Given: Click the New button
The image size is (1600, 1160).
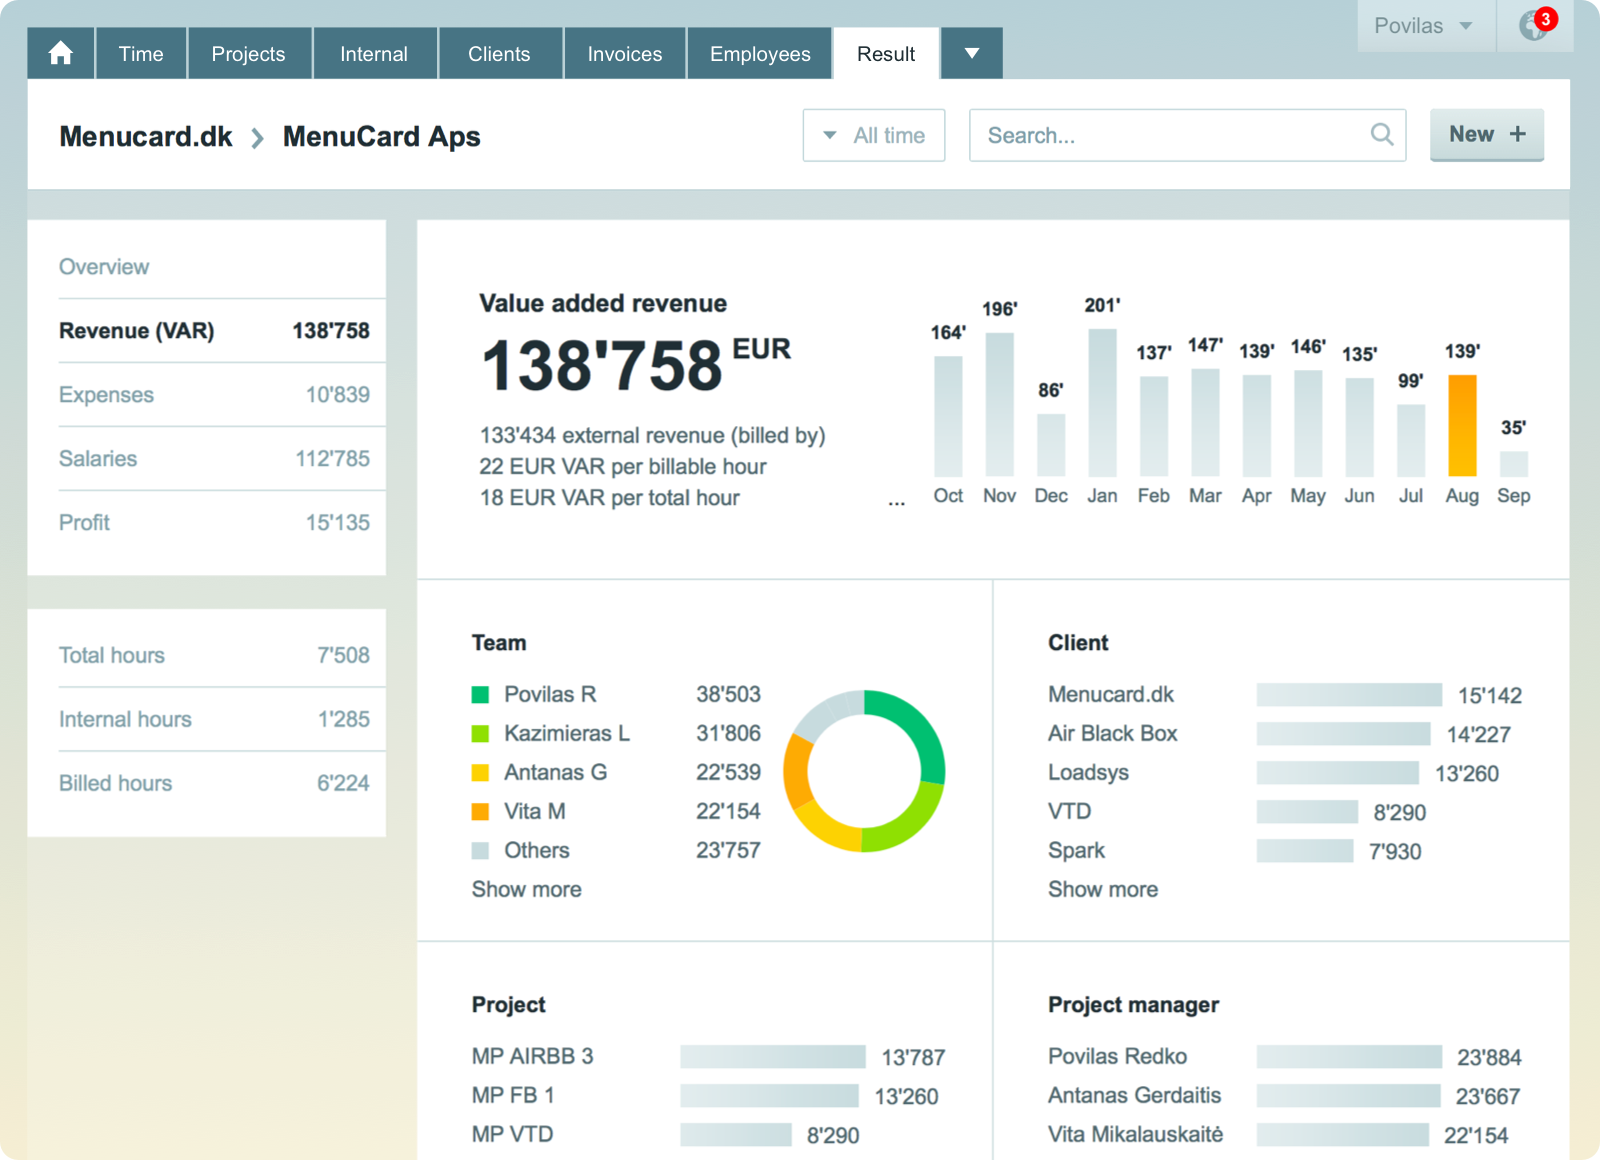Looking at the screenshot, I should (1486, 135).
